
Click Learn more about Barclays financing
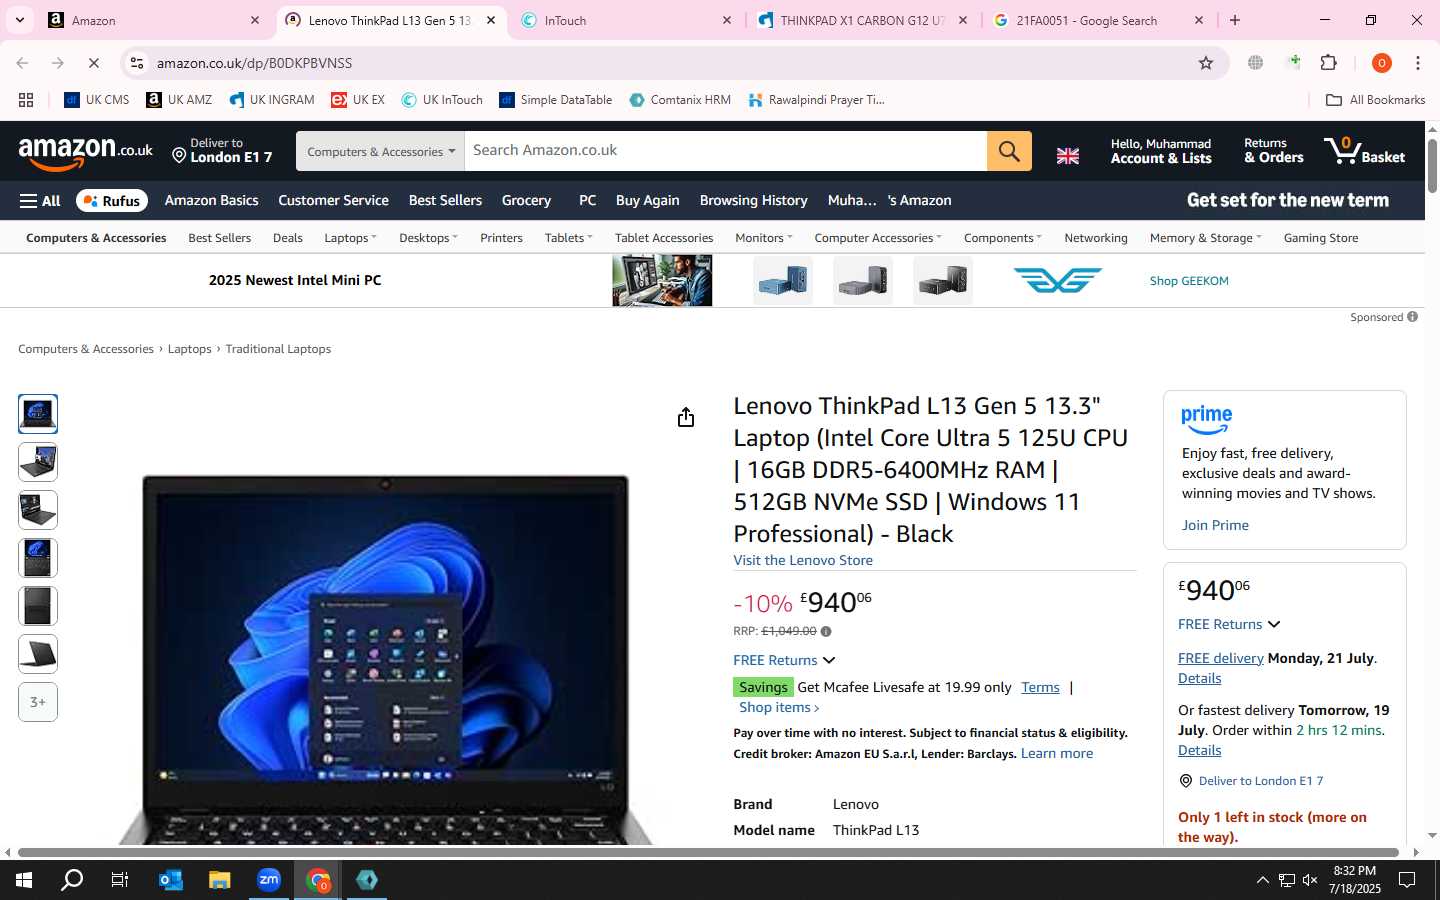tap(1056, 754)
